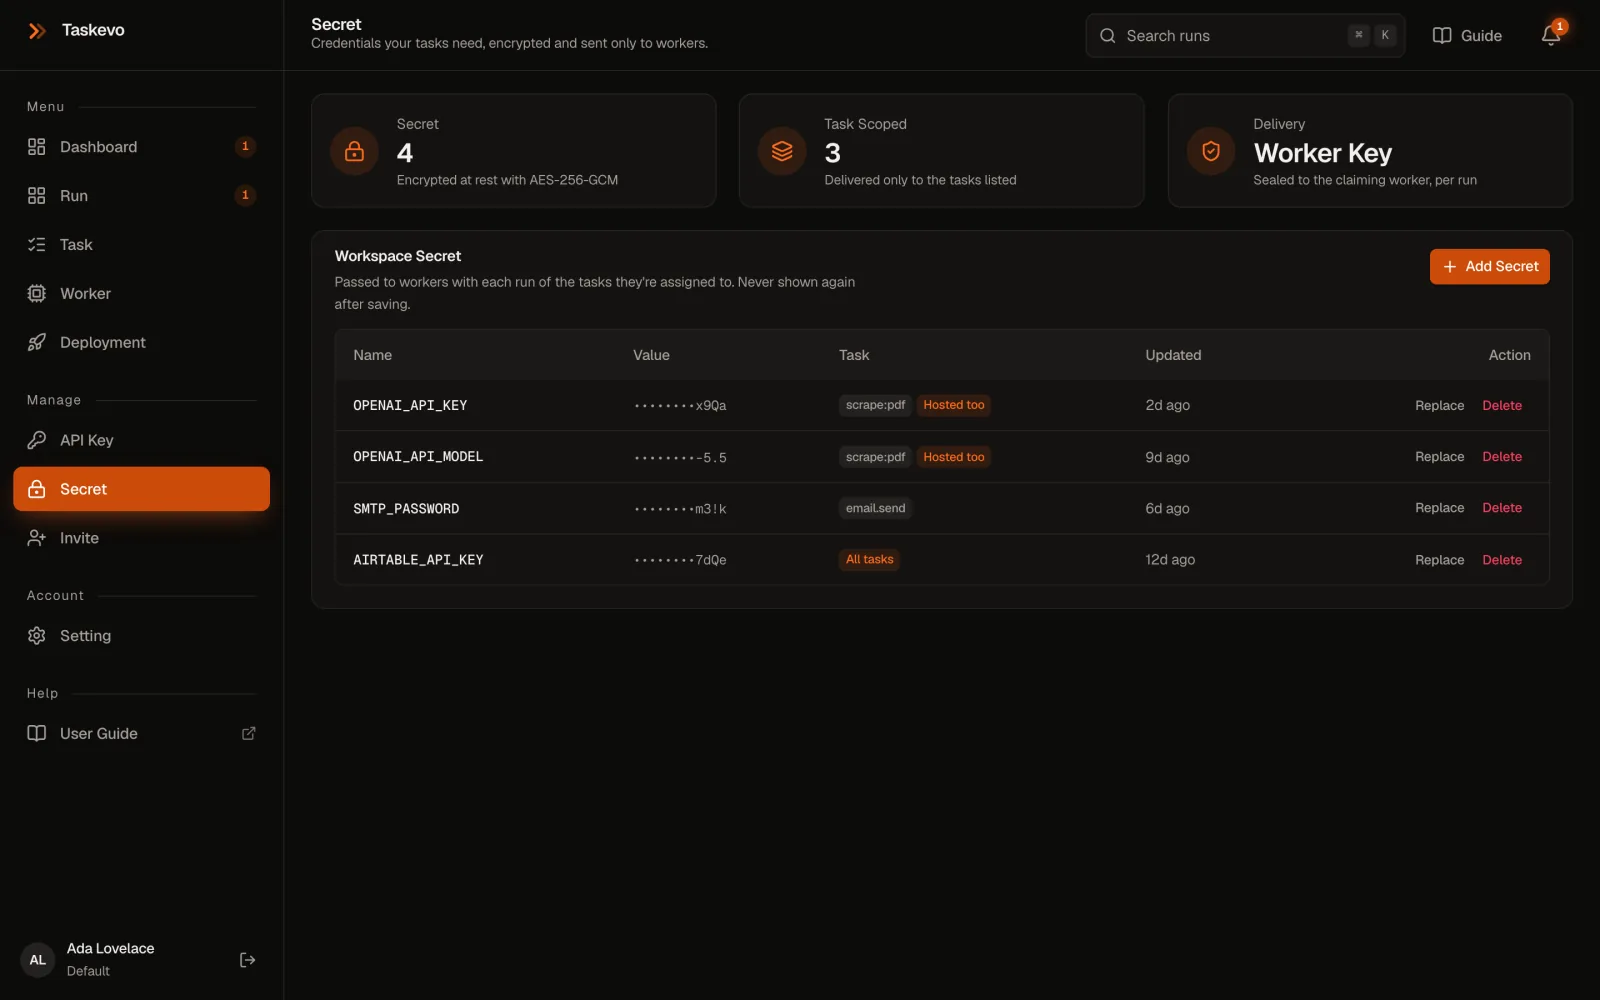Viewport: 1600px width, 1000px height.
Task: Click the lock icon in the Secret stat card
Action: [x=354, y=151]
